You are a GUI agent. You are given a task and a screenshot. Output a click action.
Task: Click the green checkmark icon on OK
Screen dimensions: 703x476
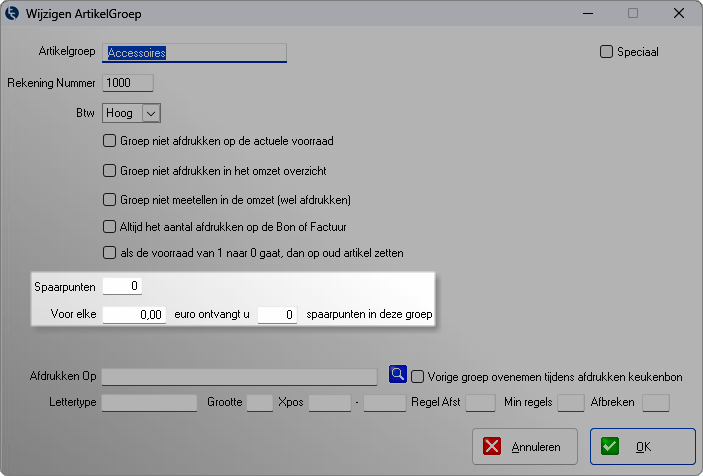(610, 446)
